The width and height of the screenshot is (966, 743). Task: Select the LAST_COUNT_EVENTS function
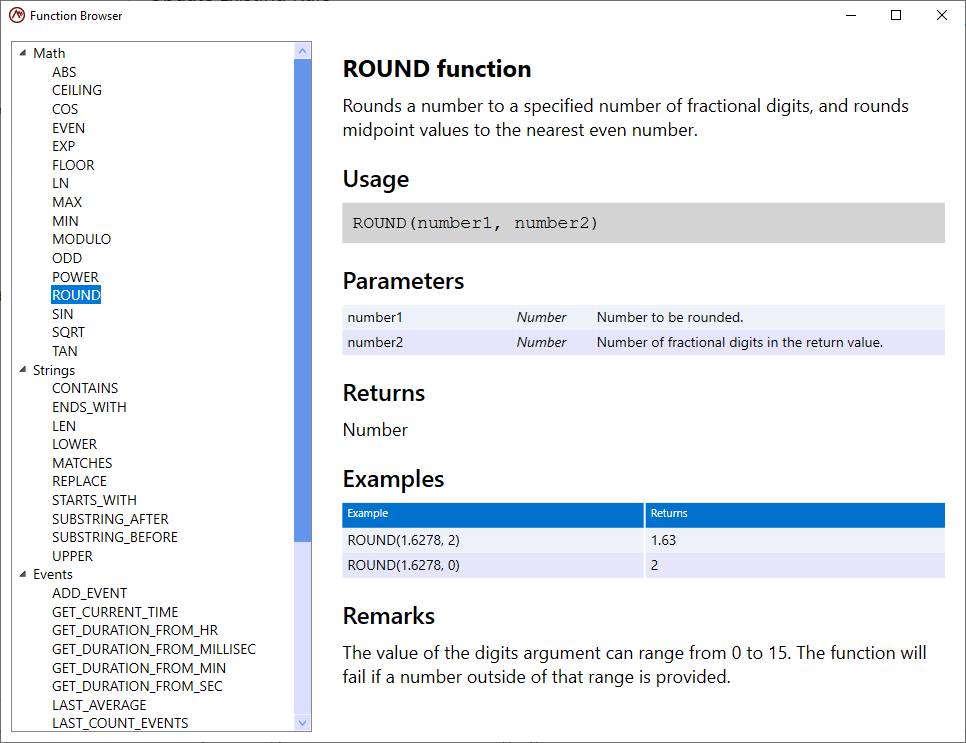pyautogui.click(x=120, y=723)
